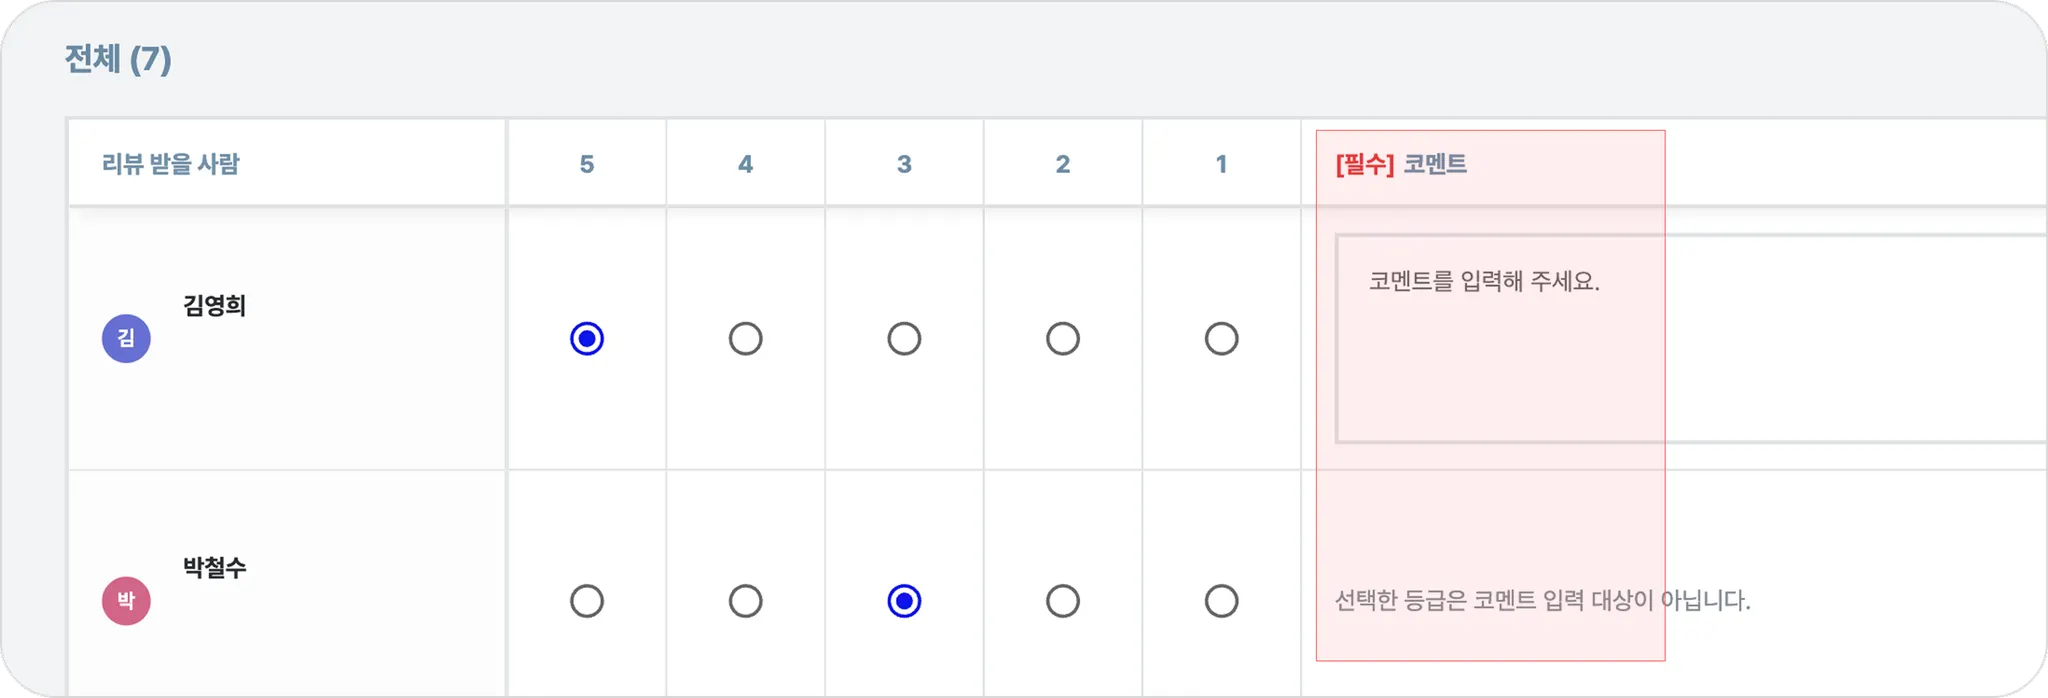Click the 김영희 avatar icon
This screenshot has height=698, width=2048.
[126, 339]
